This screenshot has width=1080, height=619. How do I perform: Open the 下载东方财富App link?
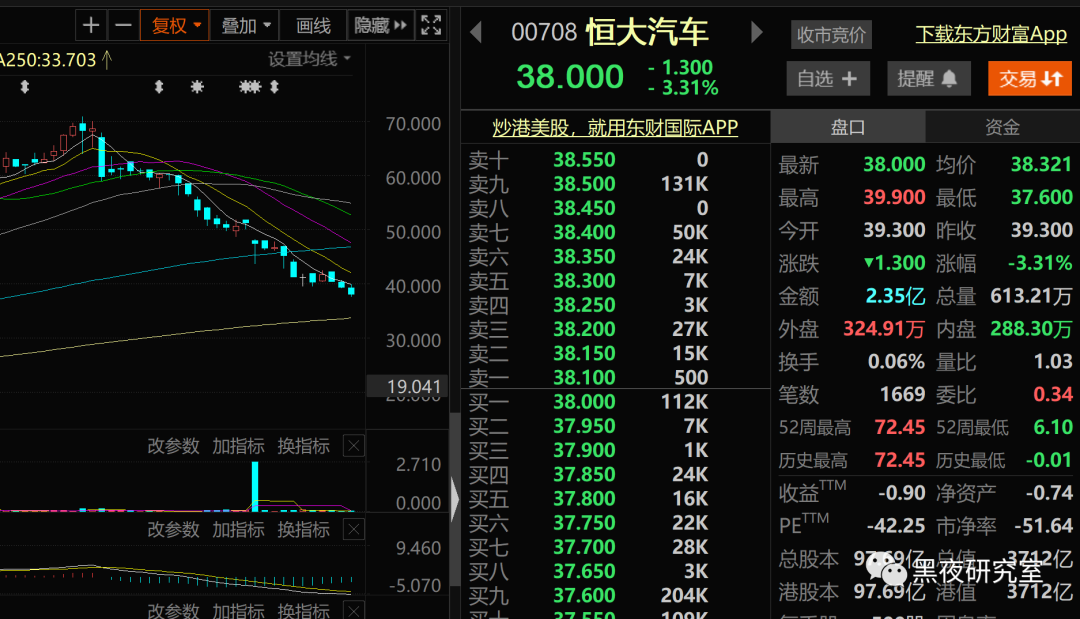pyautogui.click(x=991, y=34)
